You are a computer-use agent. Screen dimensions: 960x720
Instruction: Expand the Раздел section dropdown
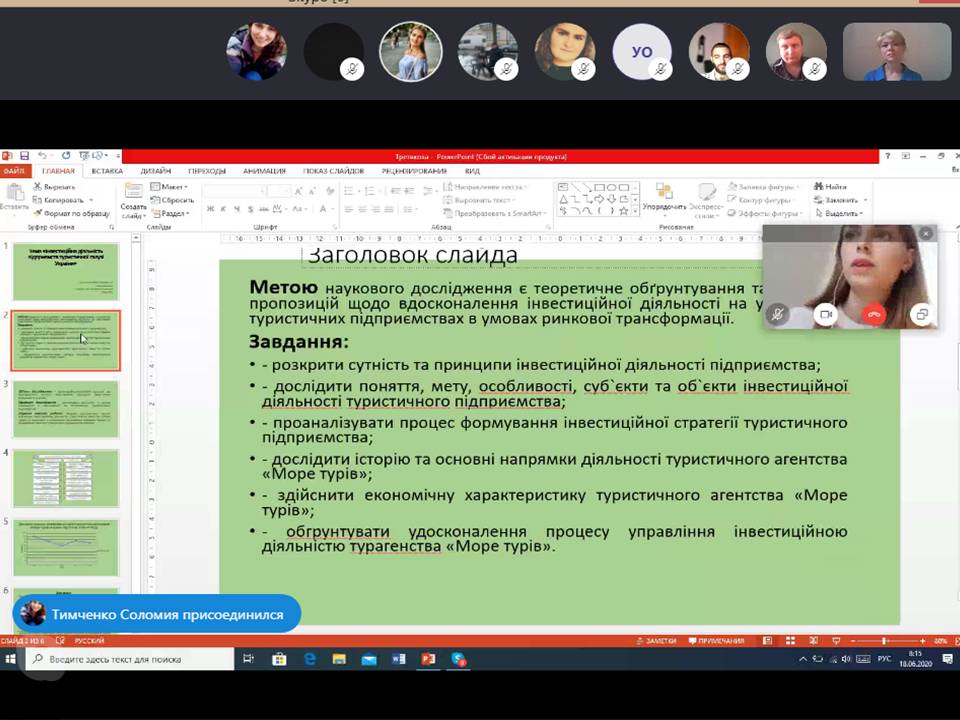tap(173, 213)
